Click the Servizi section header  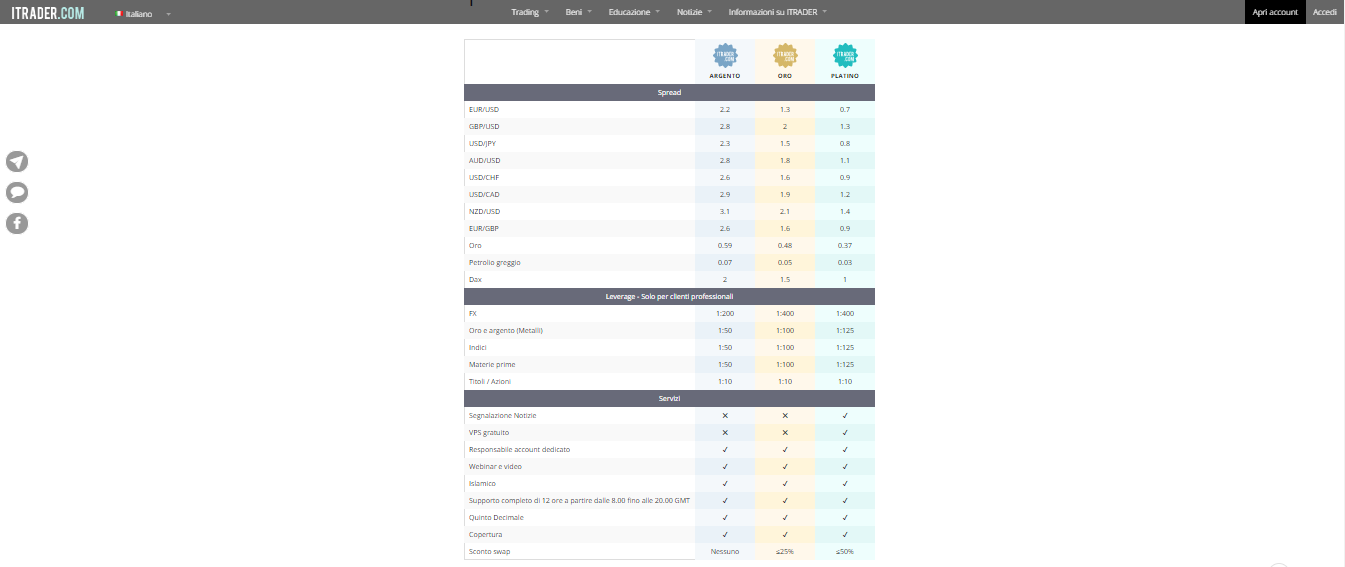[669, 398]
